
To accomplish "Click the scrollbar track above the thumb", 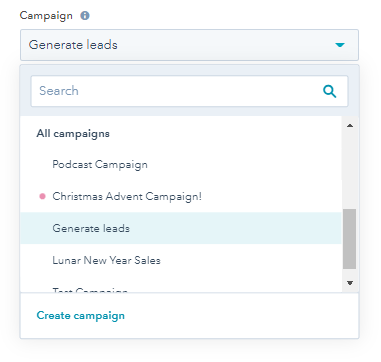I will click(350, 170).
